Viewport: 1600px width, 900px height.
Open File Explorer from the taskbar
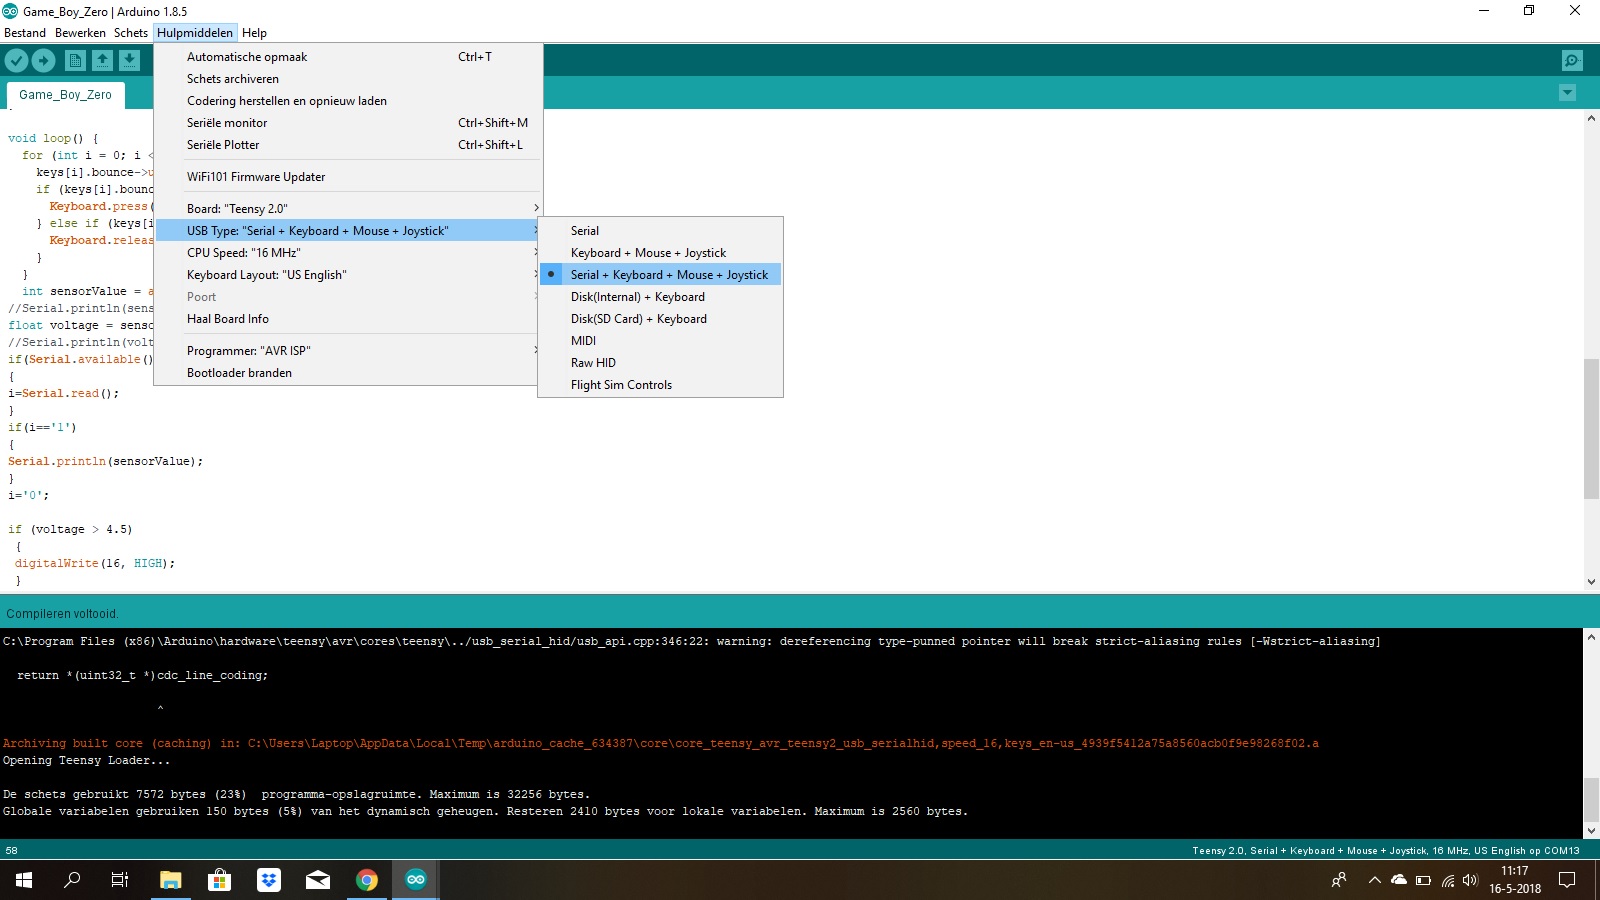pos(171,880)
